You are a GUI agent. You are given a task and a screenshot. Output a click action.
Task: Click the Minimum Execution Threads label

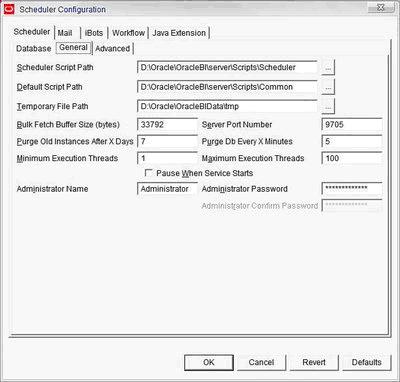(x=67, y=158)
